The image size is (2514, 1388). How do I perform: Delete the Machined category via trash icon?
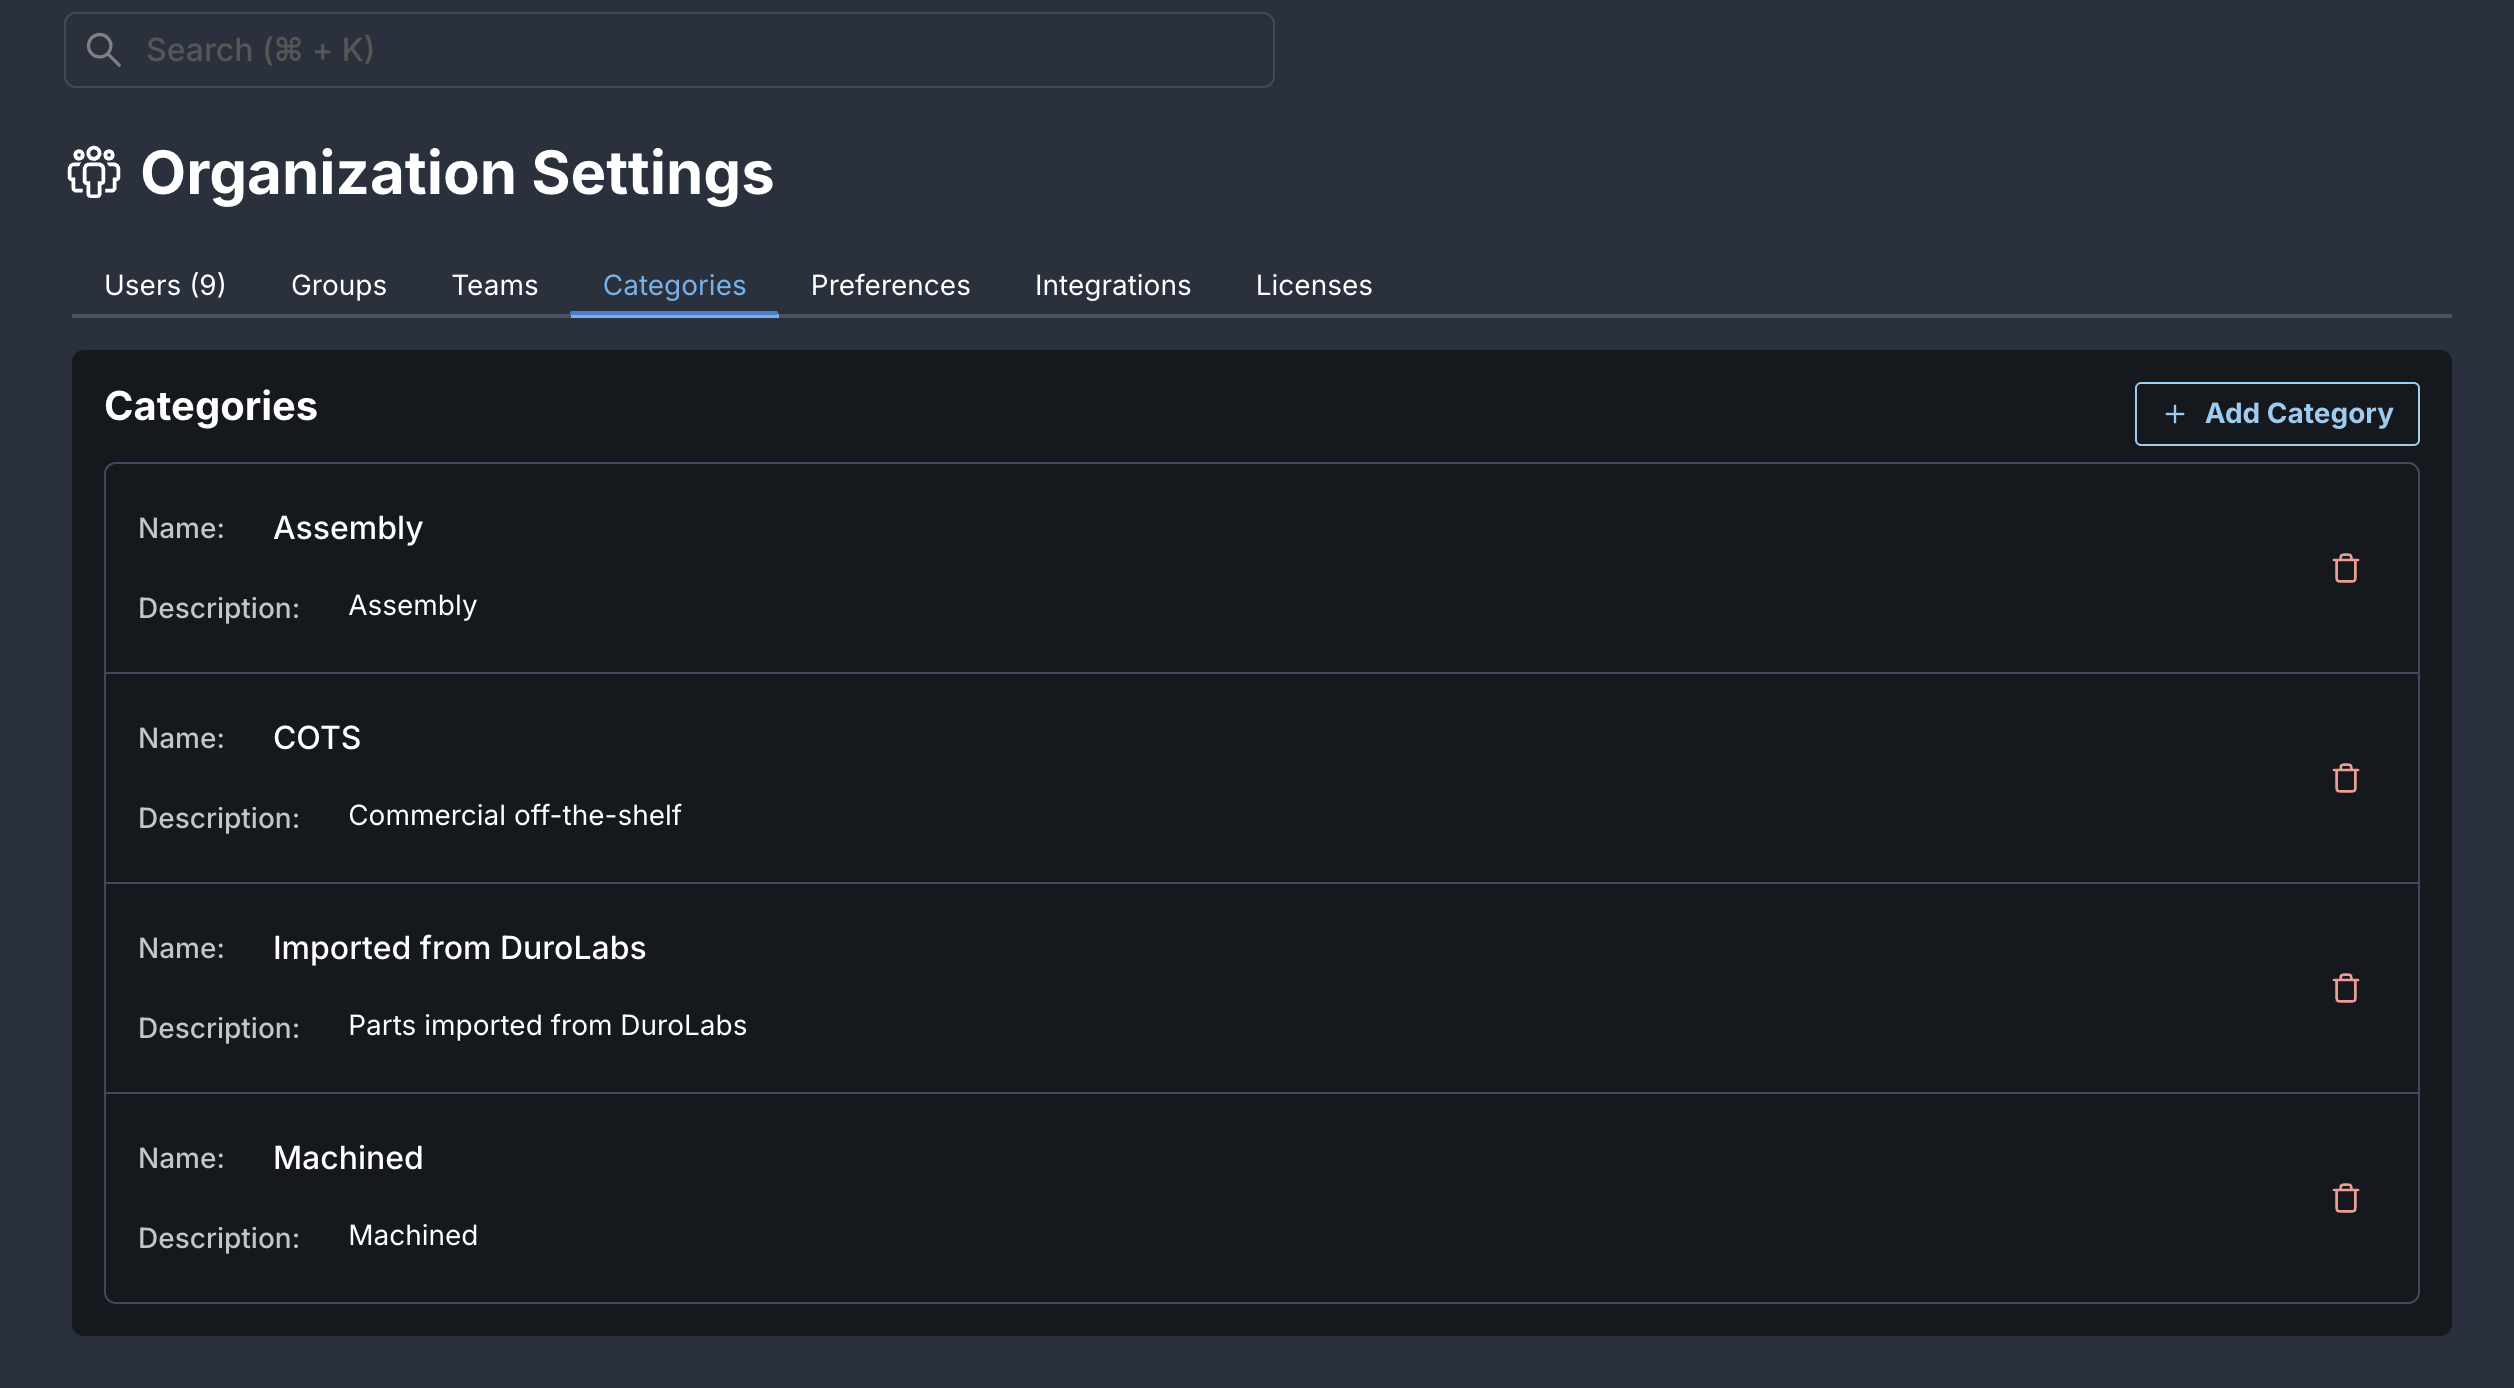(x=2345, y=1198)
